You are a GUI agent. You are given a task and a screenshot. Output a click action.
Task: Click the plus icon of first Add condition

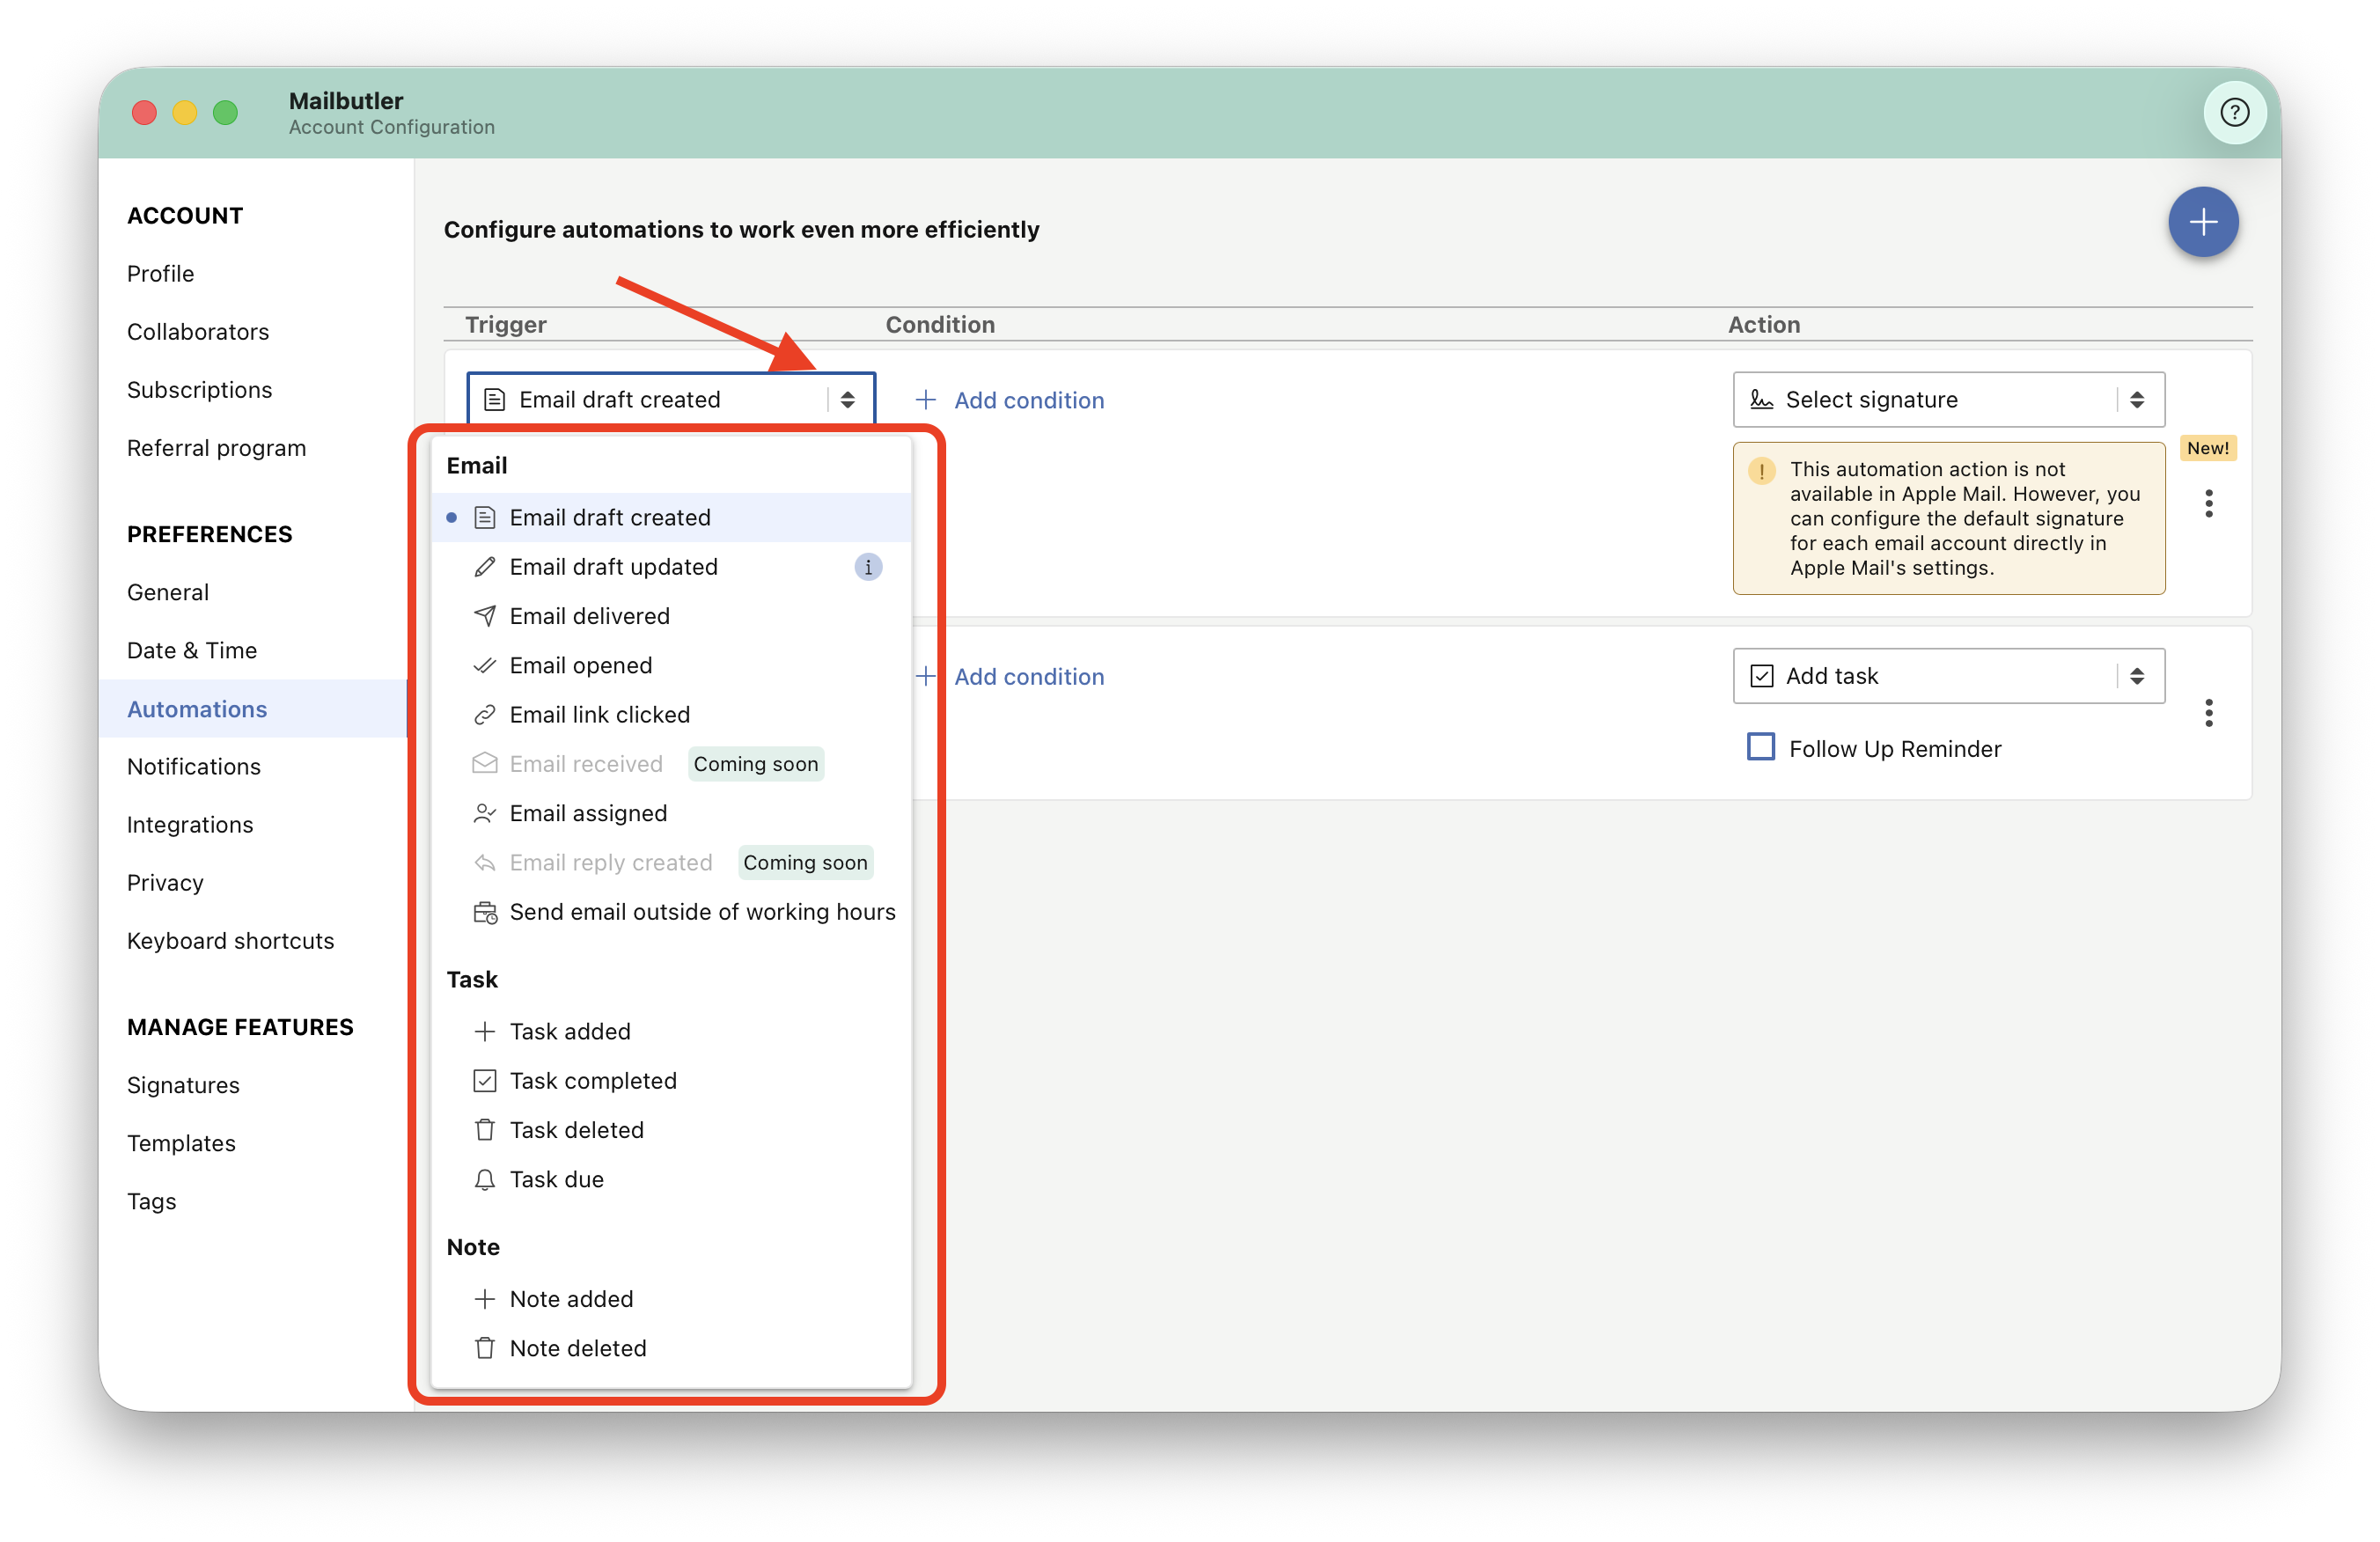[x=926, y=400]
